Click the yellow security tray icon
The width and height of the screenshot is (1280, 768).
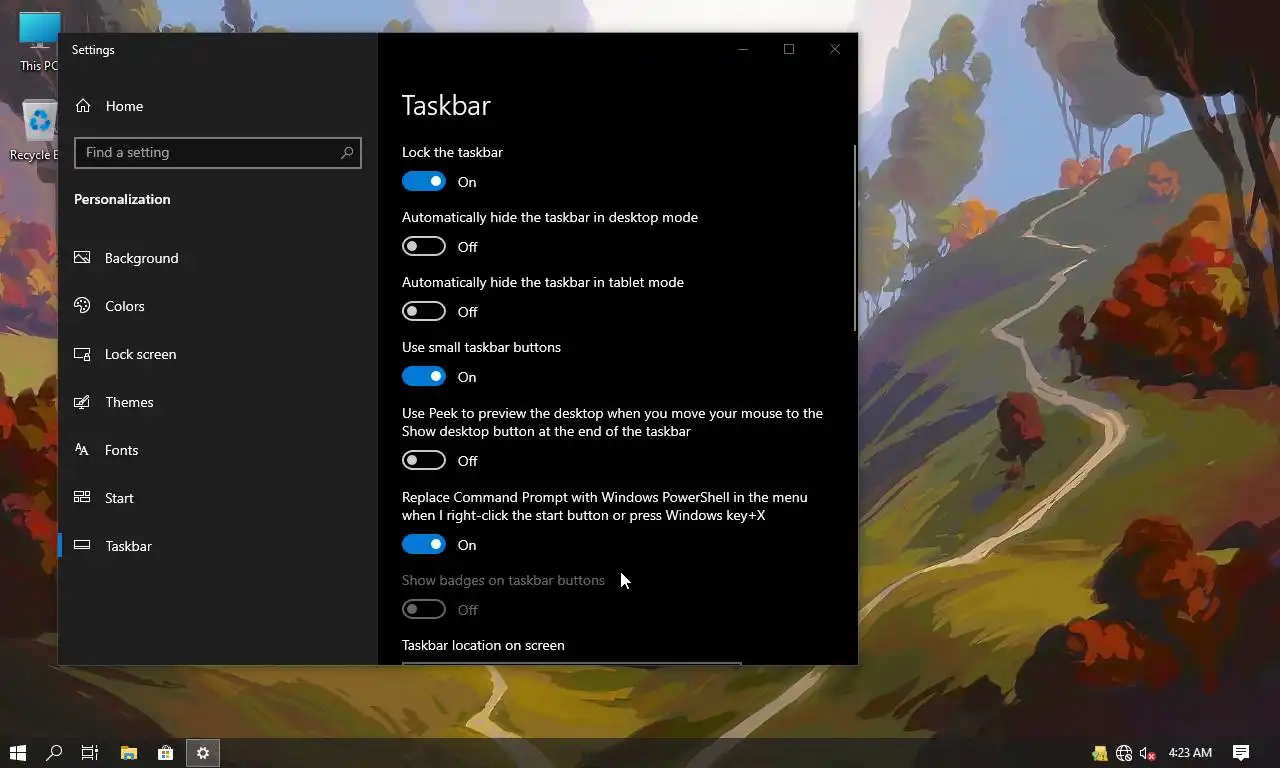click(1100, 754)
